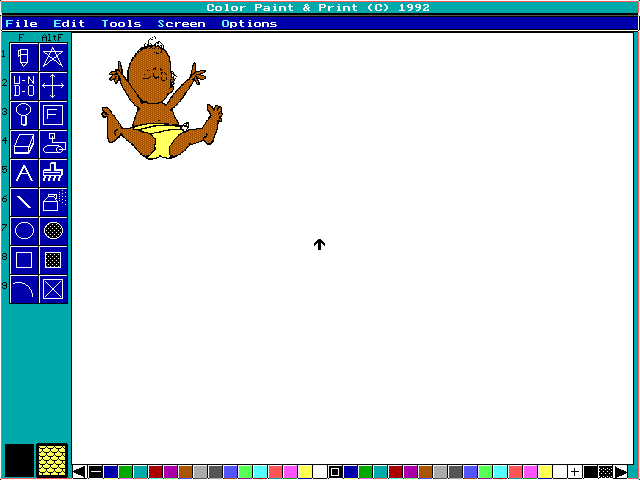The image size is (640, 480).
Task: Click the plus icon in palette bar
Action: [x=575, y=472]
